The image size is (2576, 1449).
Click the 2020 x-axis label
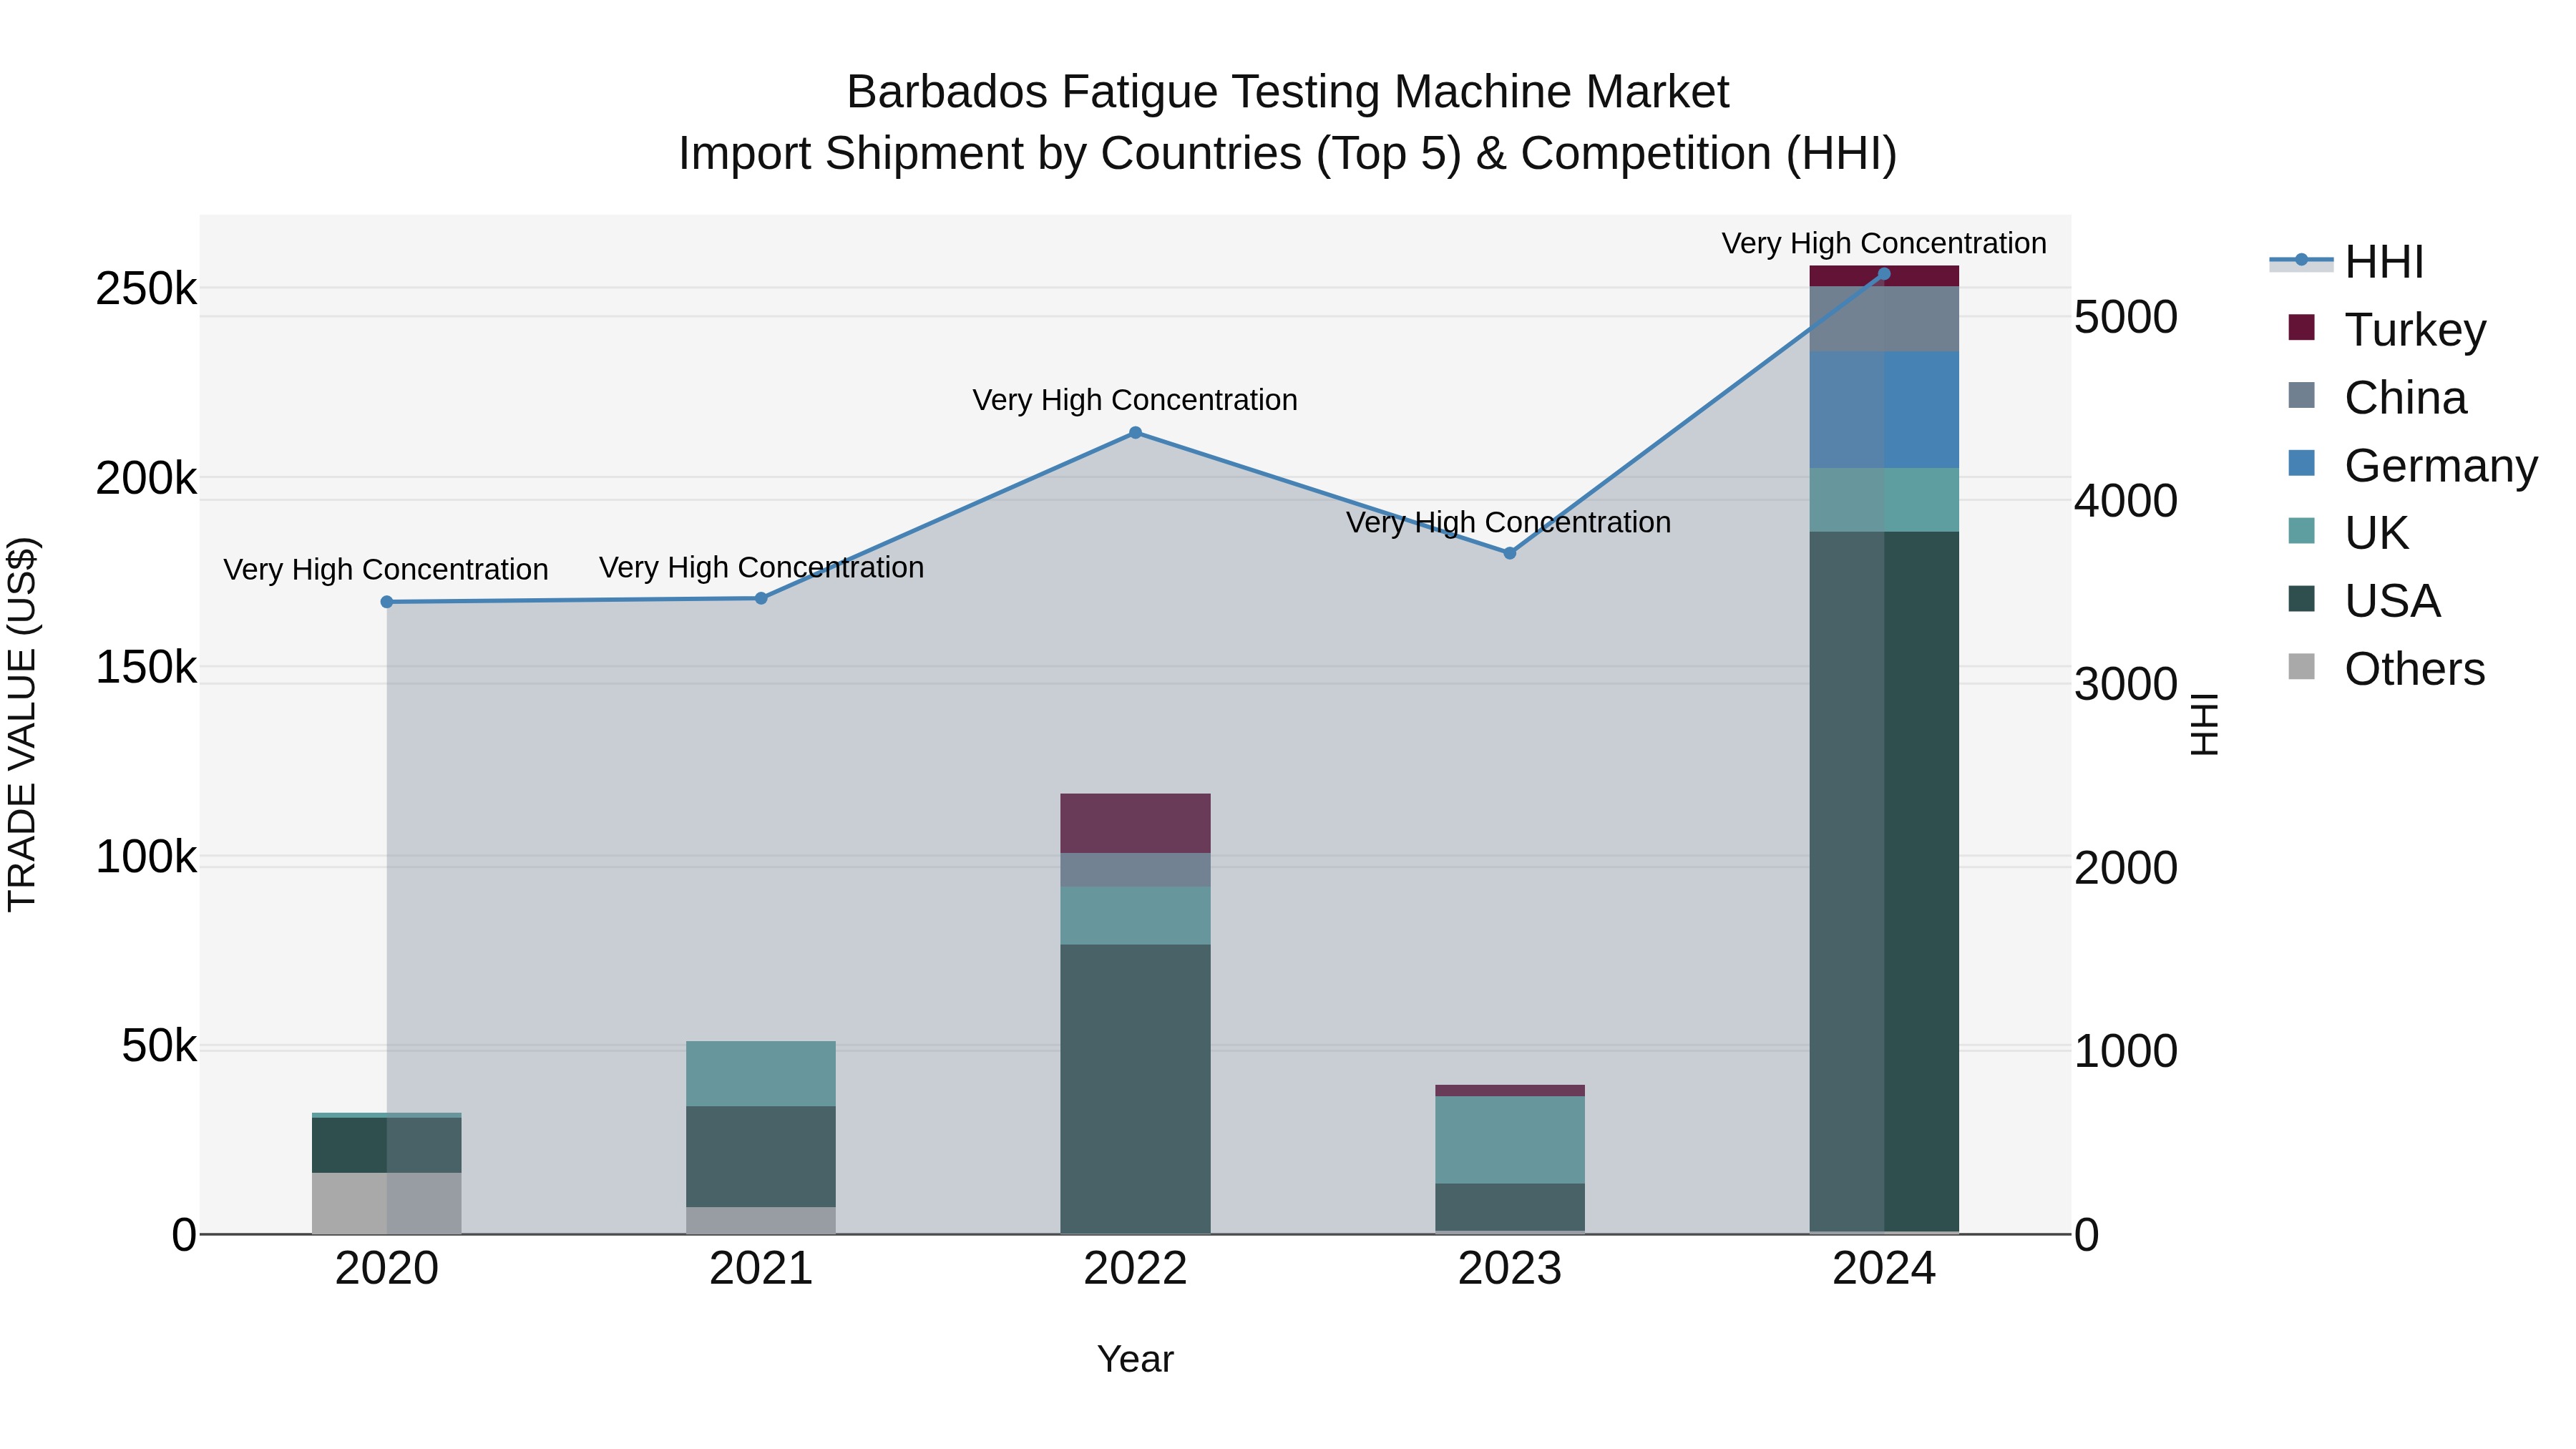(387, 1269)
